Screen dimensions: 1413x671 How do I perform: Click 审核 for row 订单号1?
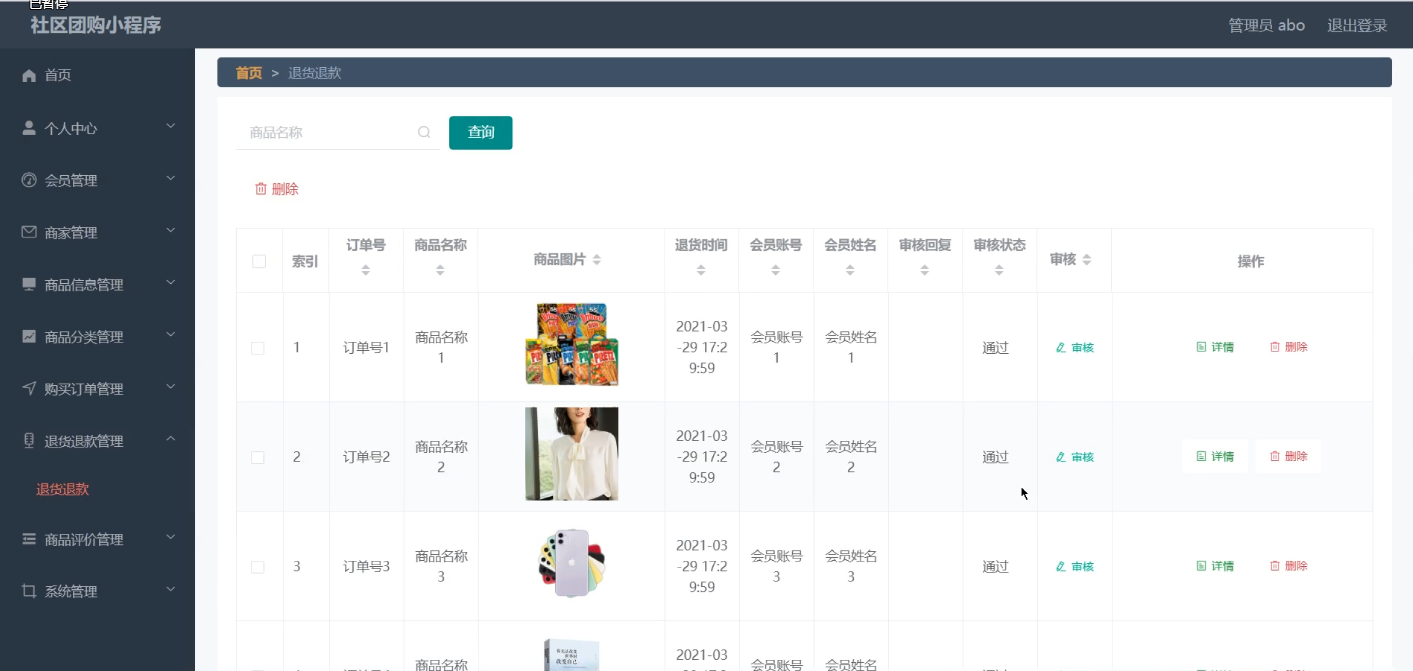pyautogui.click(x=1075, y=348)
